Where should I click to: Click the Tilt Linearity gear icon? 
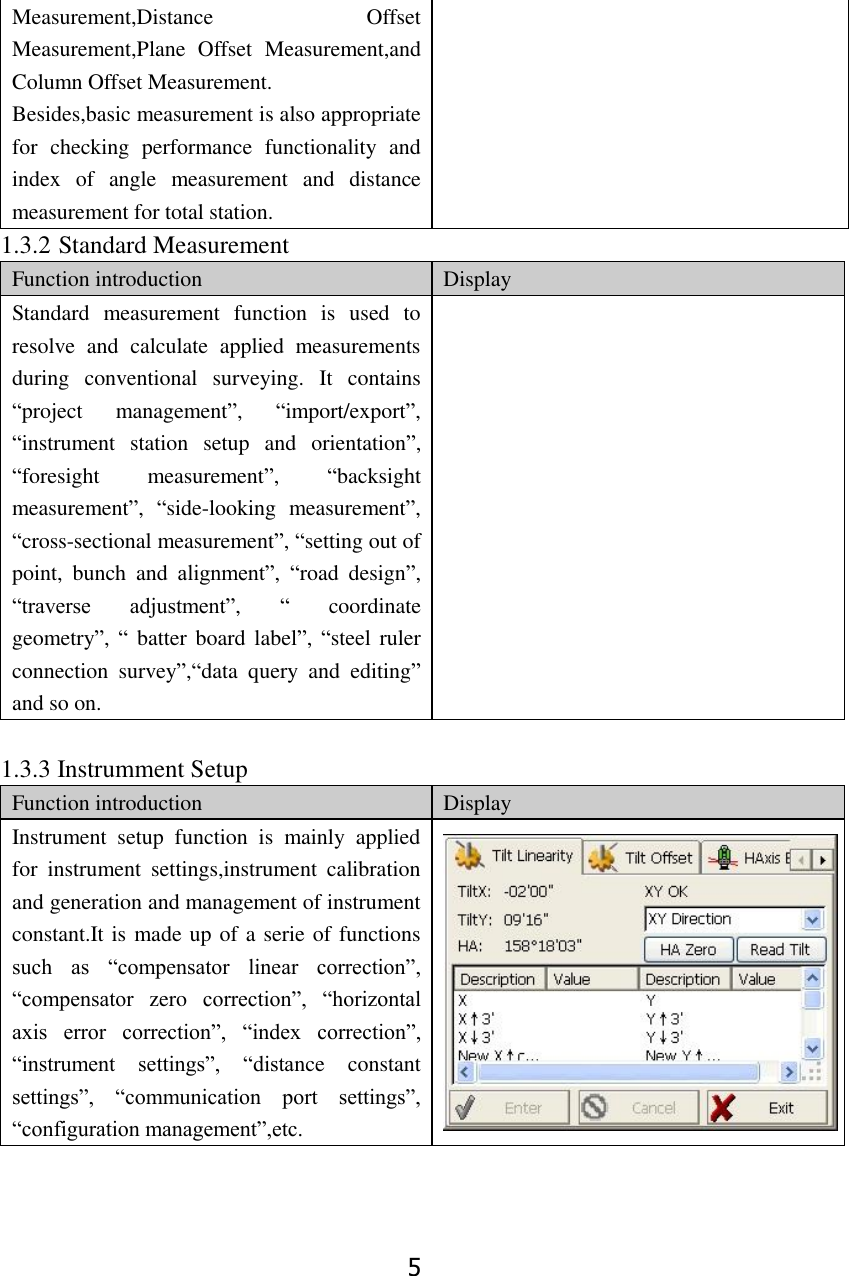tap(470, 857)
